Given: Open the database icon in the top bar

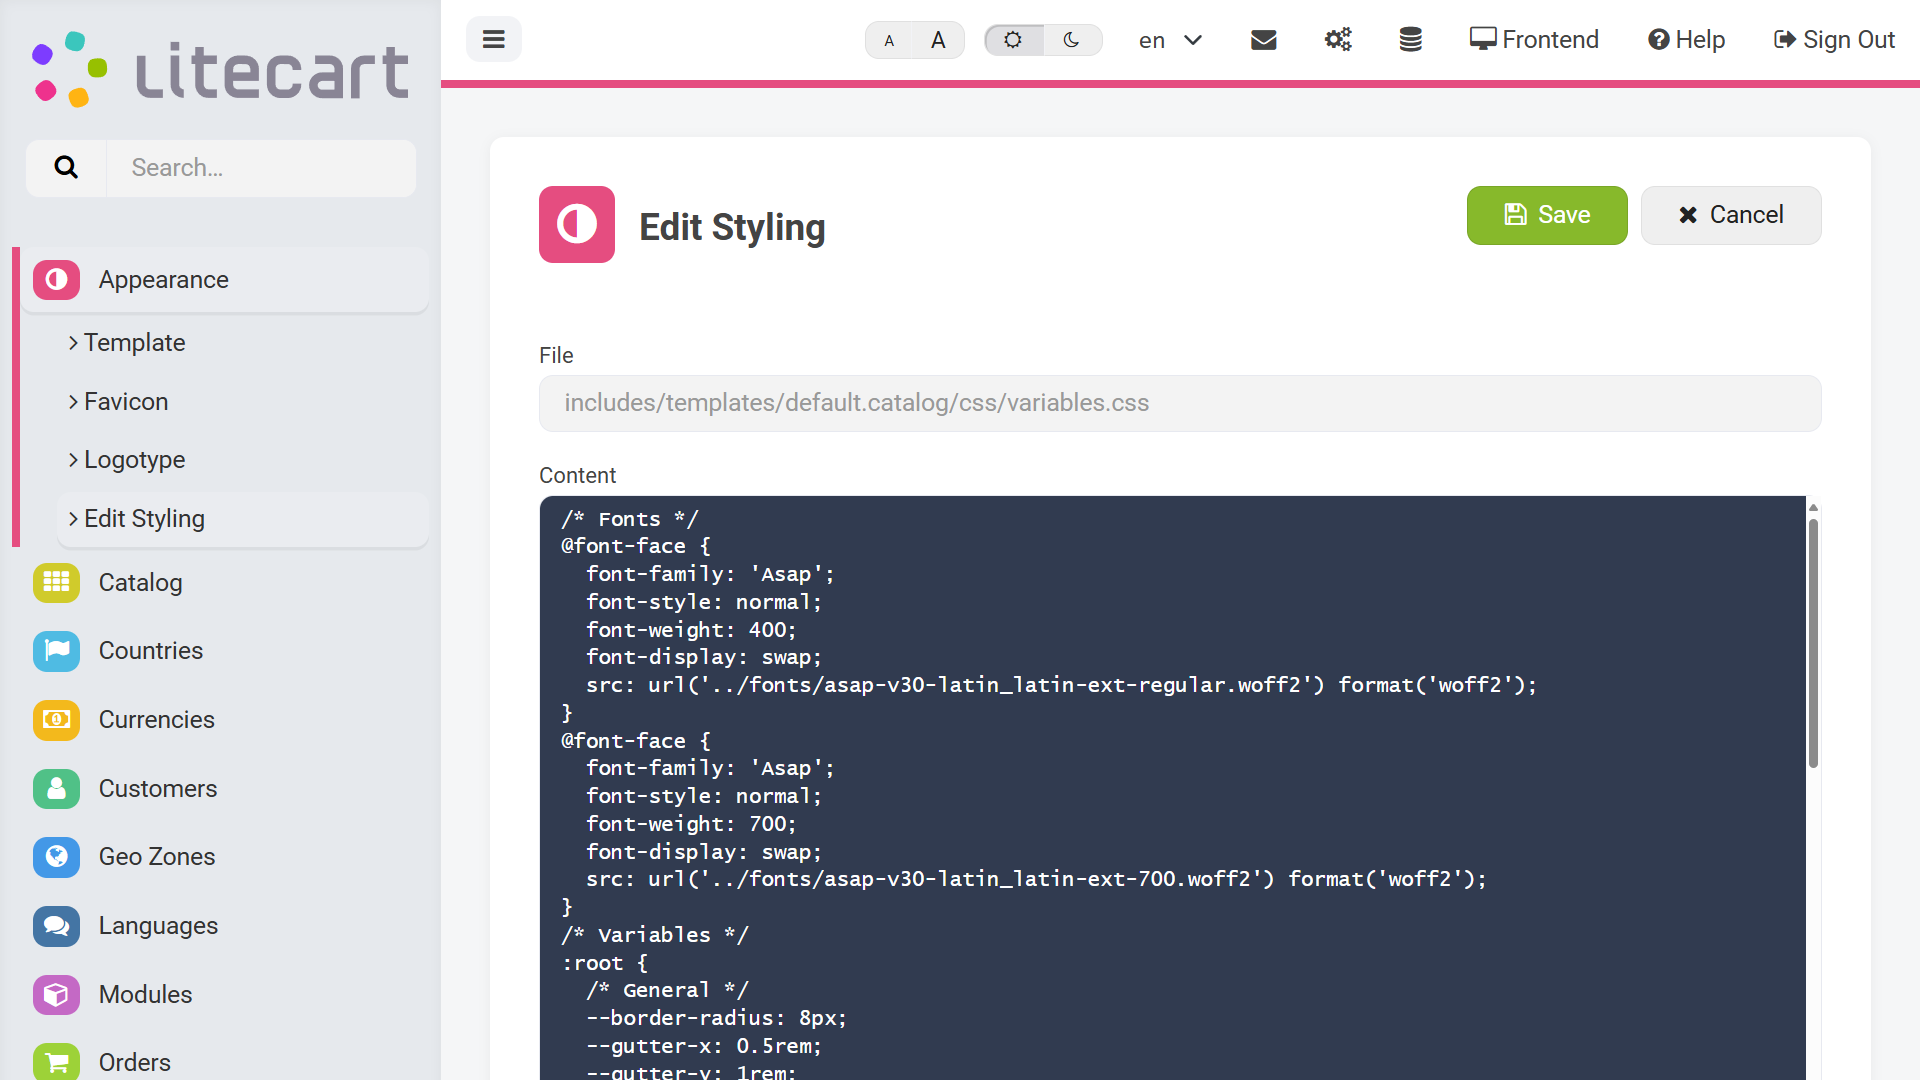Looking at the screenshot, I should pyautogui.click(x=1410, y=40).
